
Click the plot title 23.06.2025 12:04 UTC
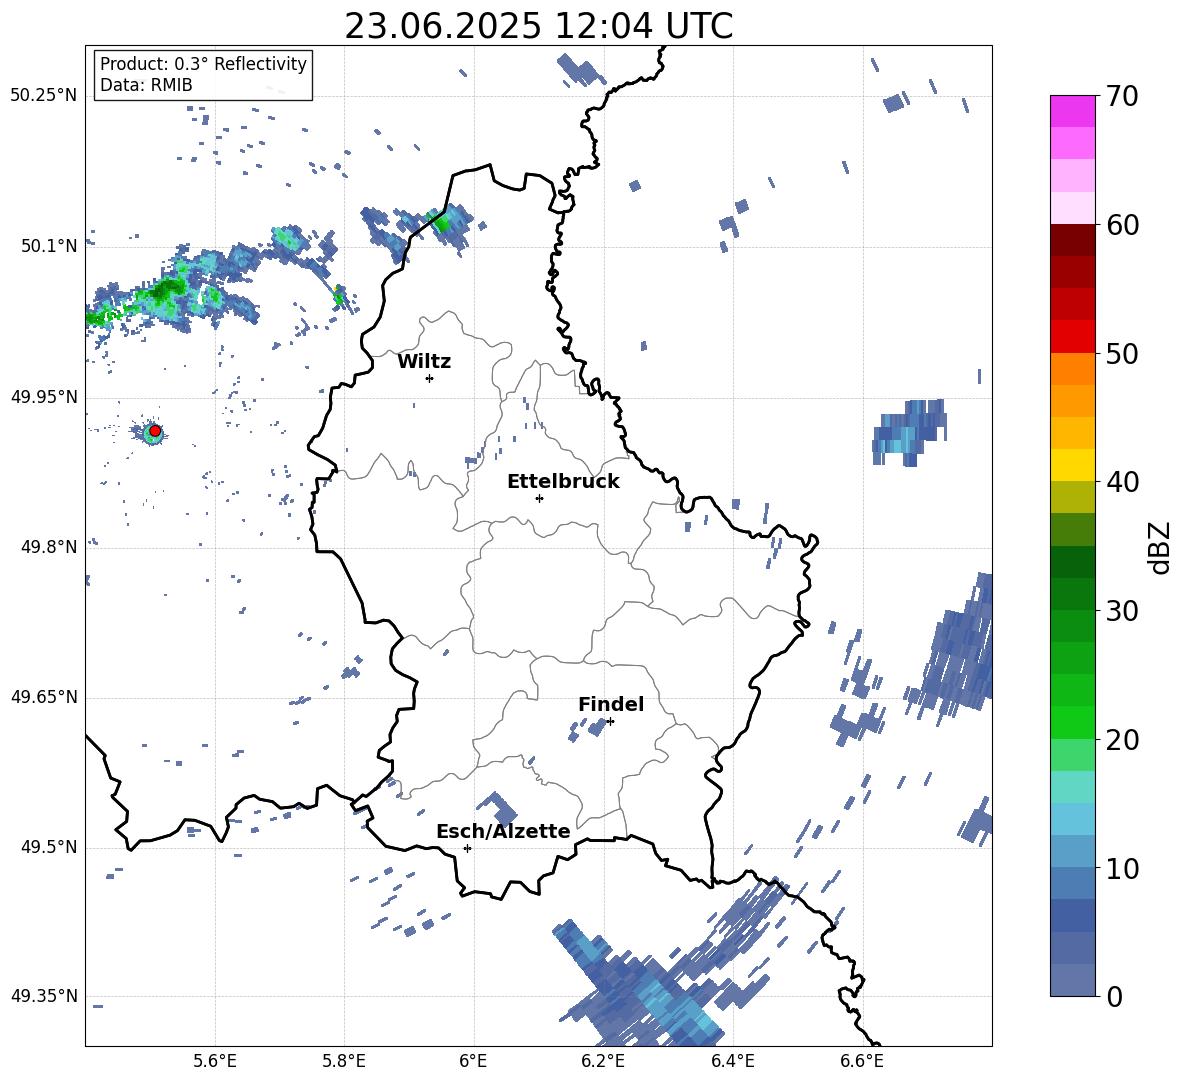point(538,26)
